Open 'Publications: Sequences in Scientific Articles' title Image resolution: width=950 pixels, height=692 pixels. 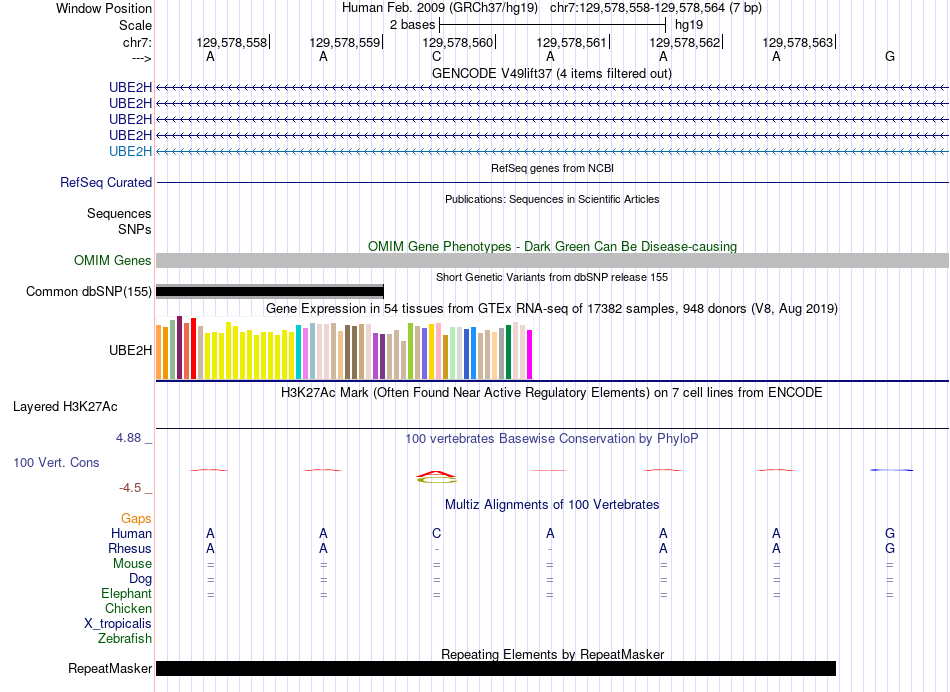[552, 199]
